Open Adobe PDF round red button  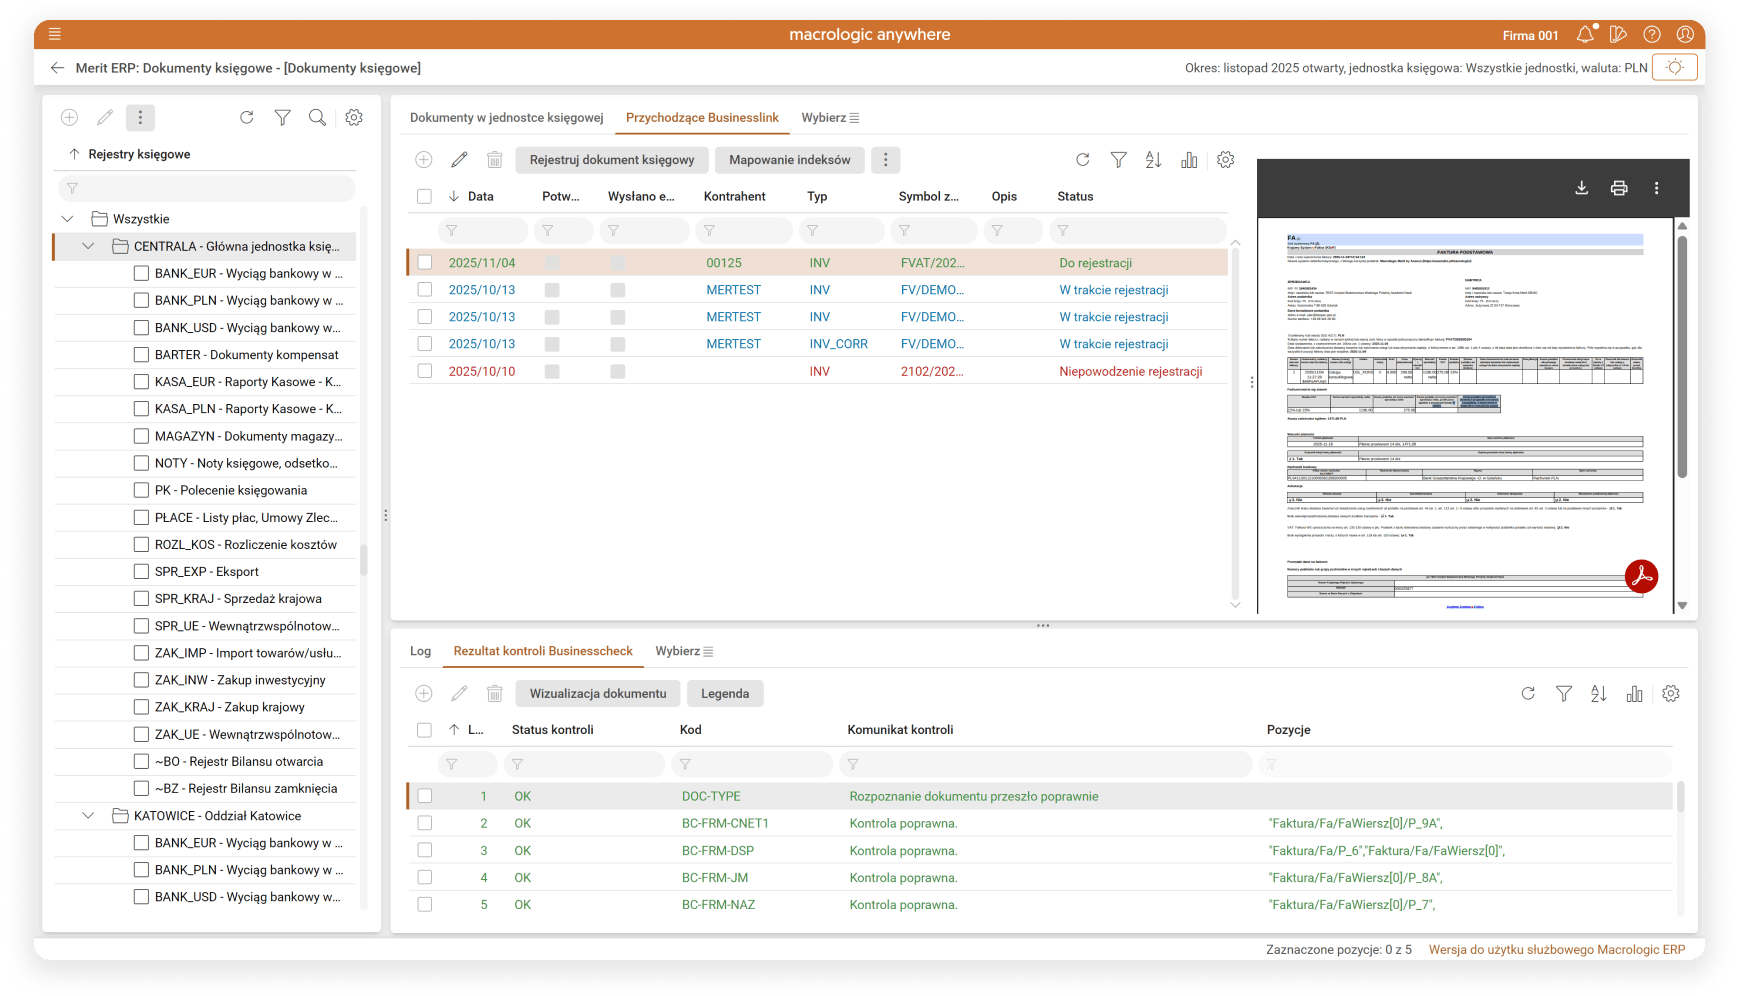click(x=1641, y=576)
